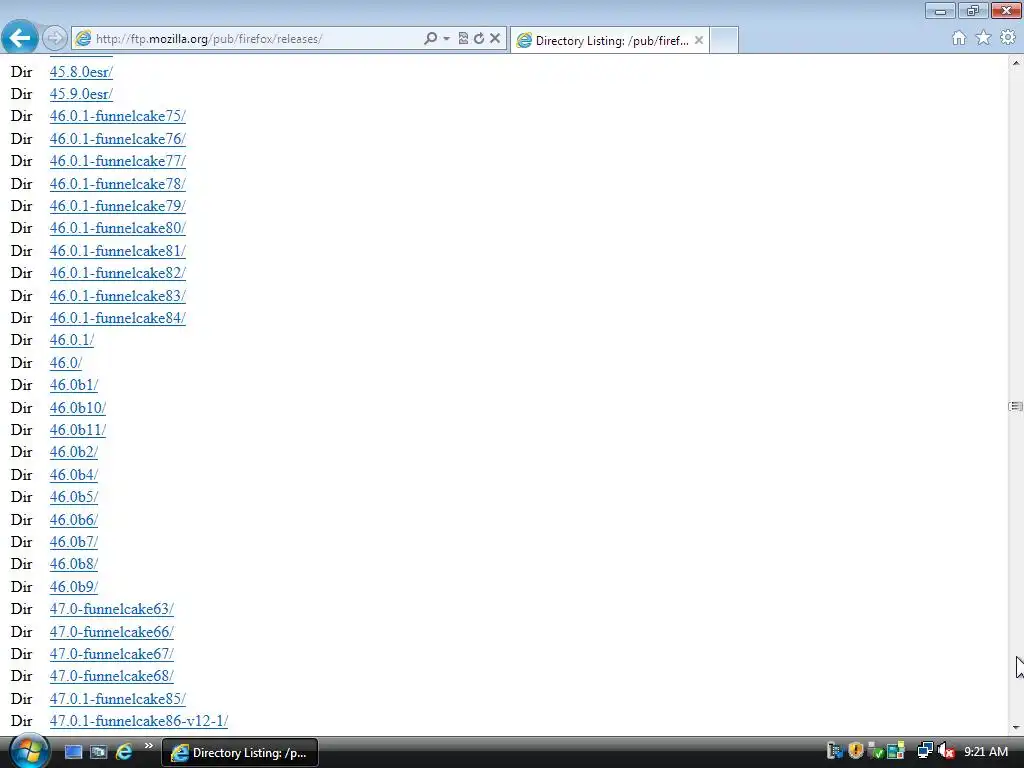Open 46.0.1-funnelcake79/ link

[118, 206]
